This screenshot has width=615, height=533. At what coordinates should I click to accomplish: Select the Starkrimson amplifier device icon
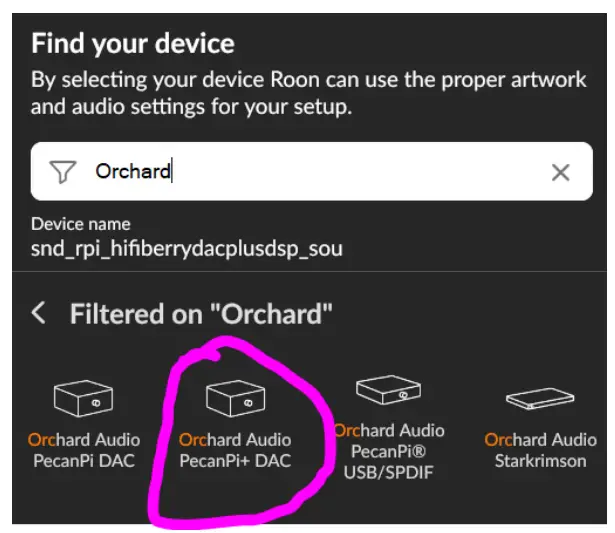click(540, 399)
